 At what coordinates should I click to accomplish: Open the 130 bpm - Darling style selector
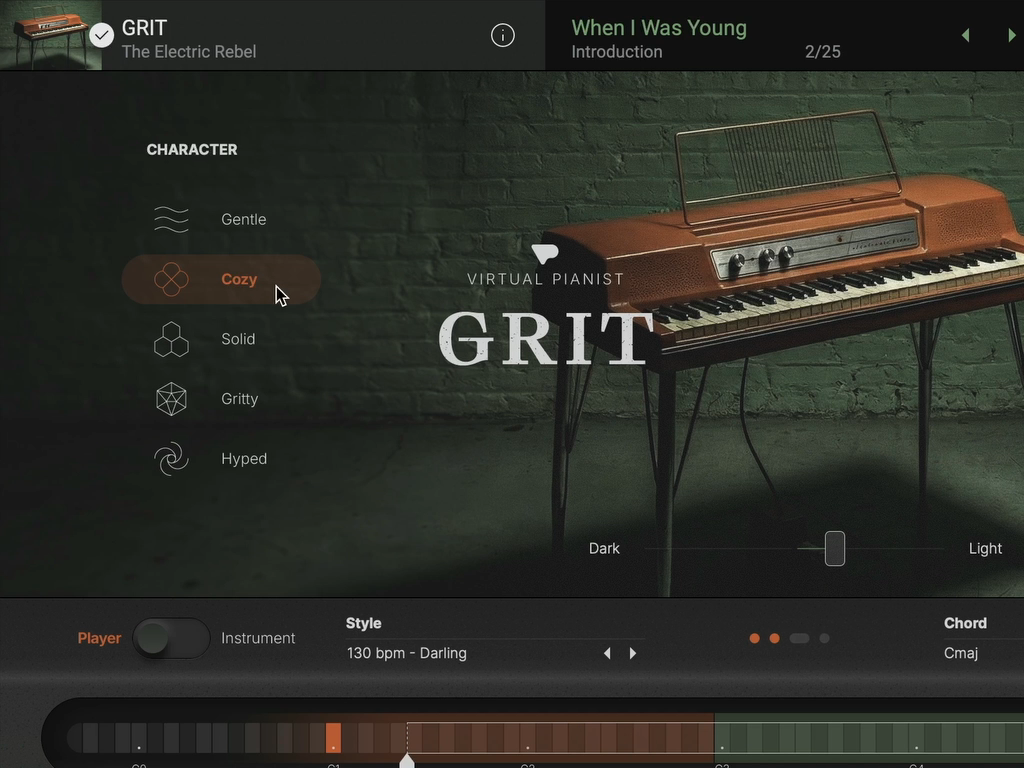tap(407, 653)
